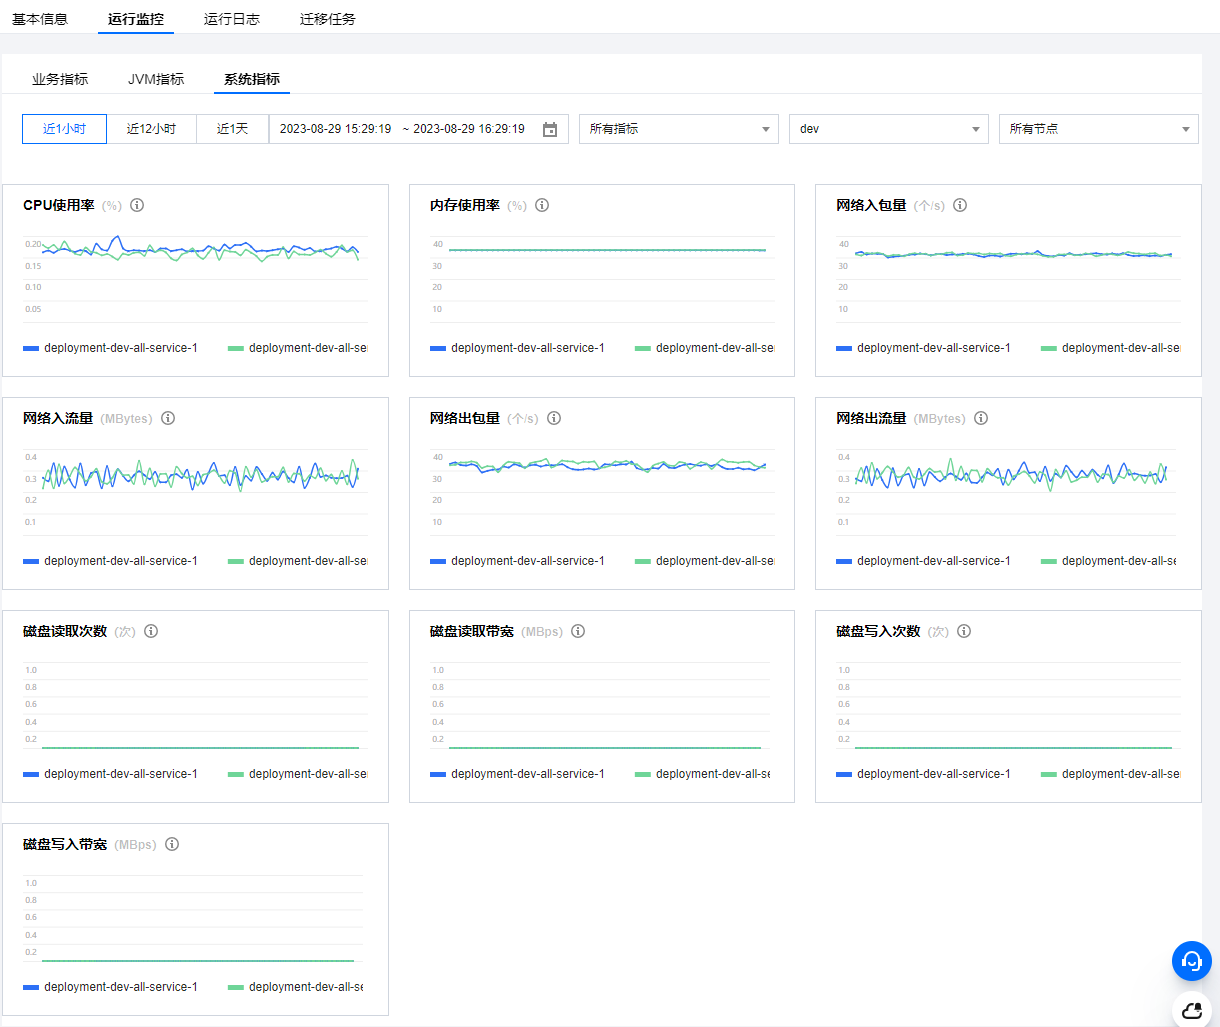Click the start datetime field 2023-08-29 15:29:19
Image resolution: width=1220 pixels, height=1027 pixels.
pyautogui.click(x=335, y=129)
